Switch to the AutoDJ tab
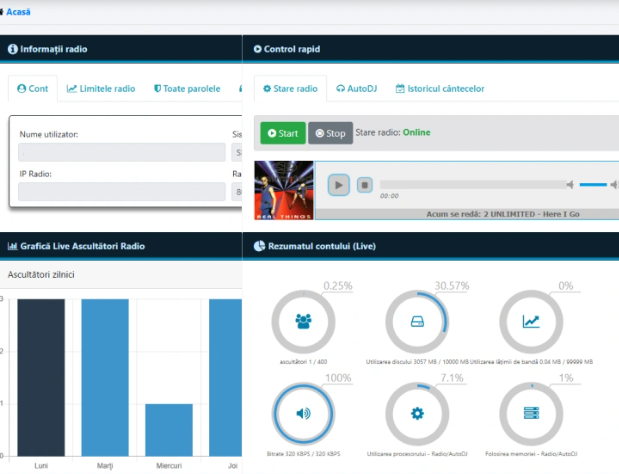Screen dimensions: 619x474 [x=356, y=89]
